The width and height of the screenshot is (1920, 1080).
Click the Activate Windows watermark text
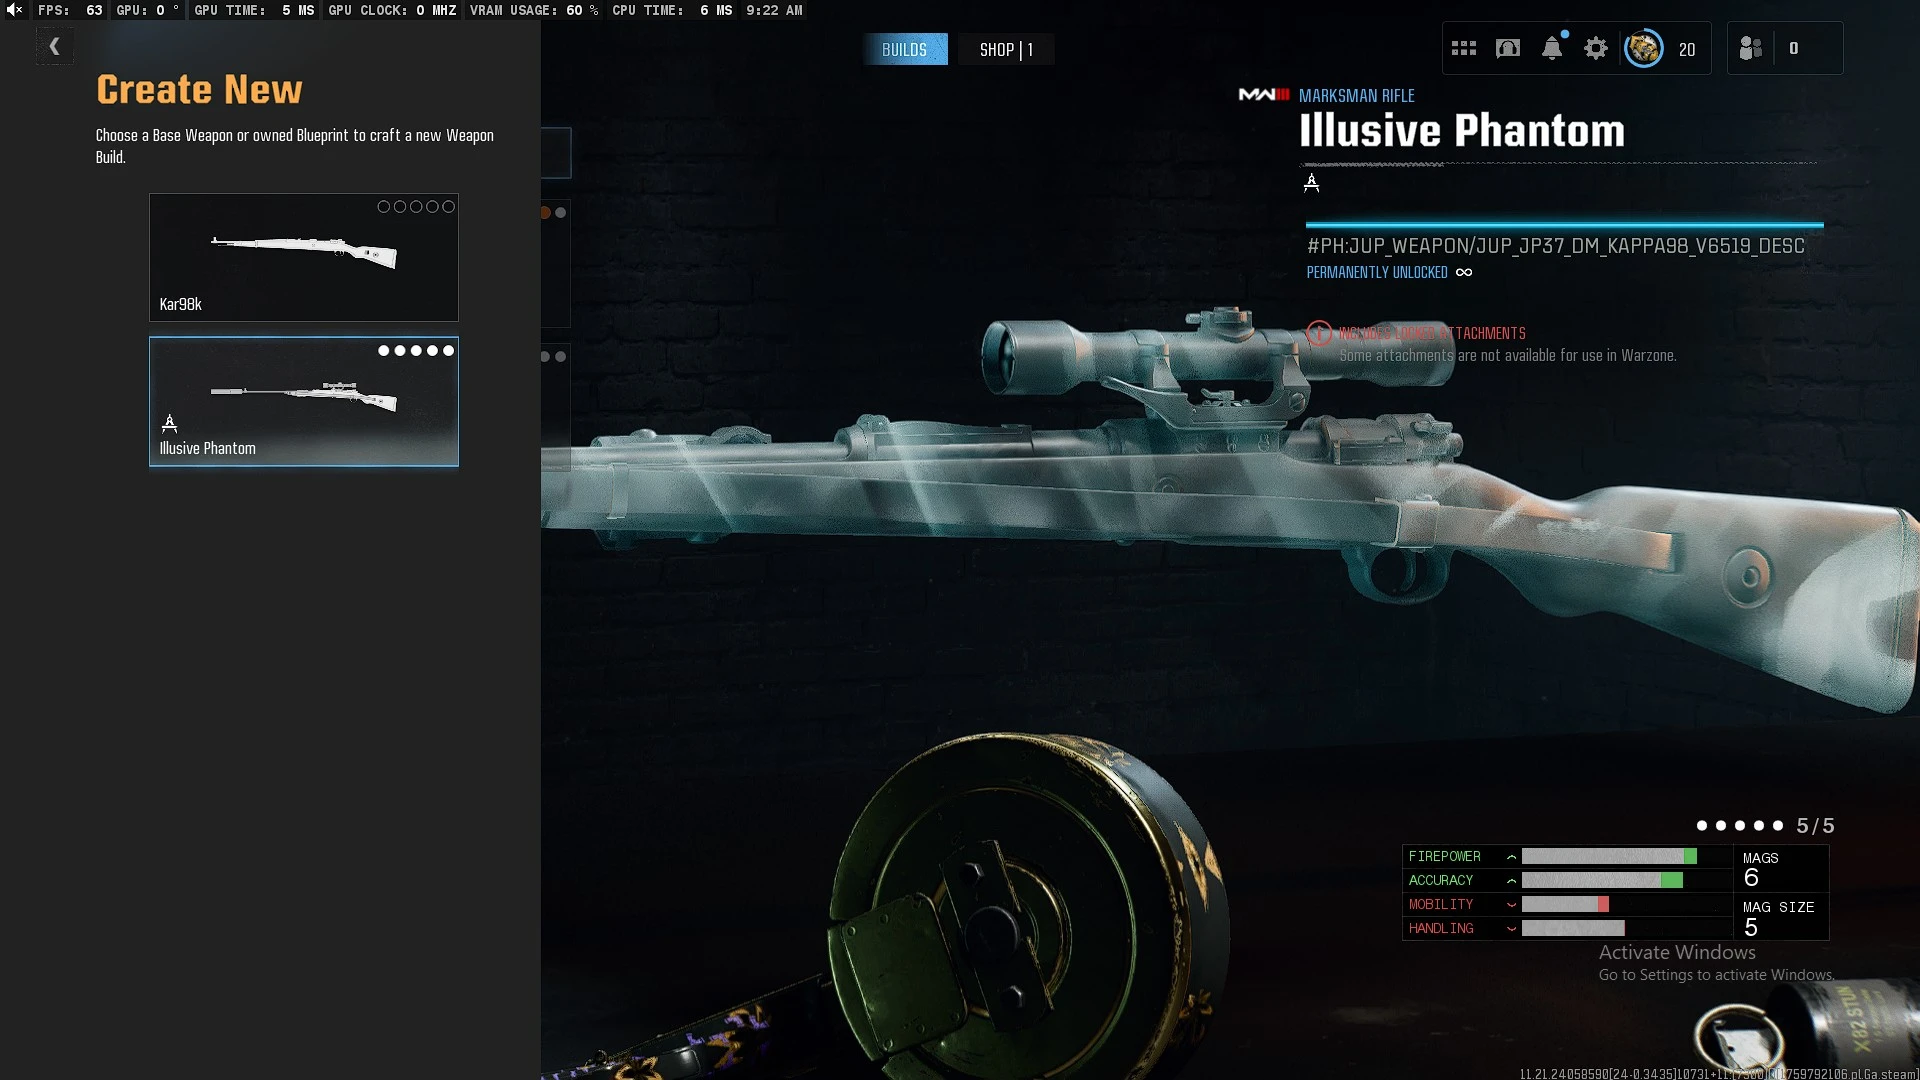(1677, 953)
